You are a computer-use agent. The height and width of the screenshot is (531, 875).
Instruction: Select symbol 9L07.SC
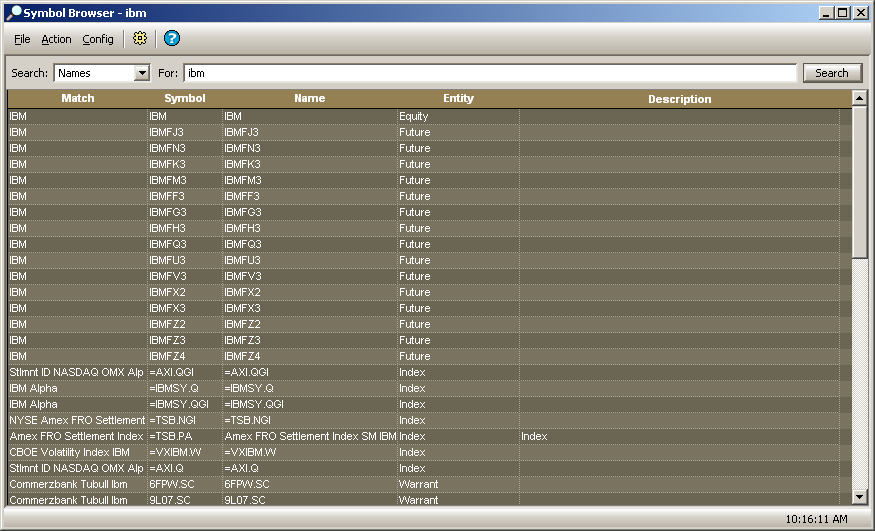coord(185,500)
